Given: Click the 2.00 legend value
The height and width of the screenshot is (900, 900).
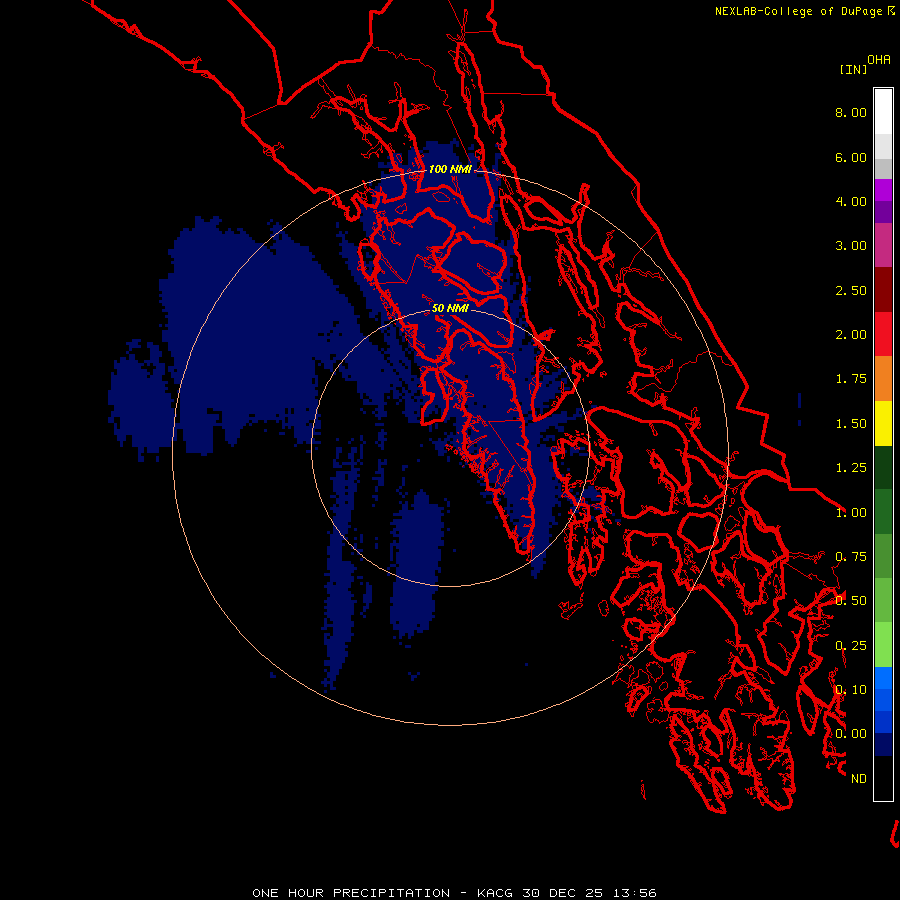Looking at the screenshot, I should 851,335.
